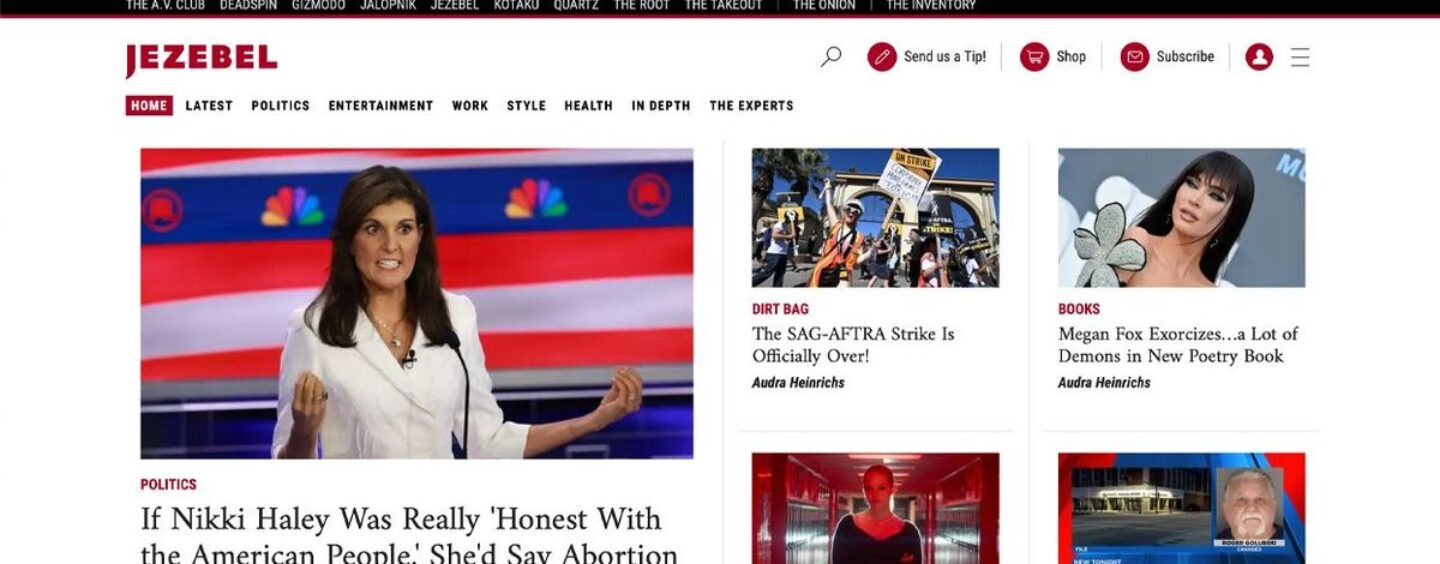Screen dimensions: 1440x564
Task: Open the user account profile icon
Action: [x=1259, y=57]
